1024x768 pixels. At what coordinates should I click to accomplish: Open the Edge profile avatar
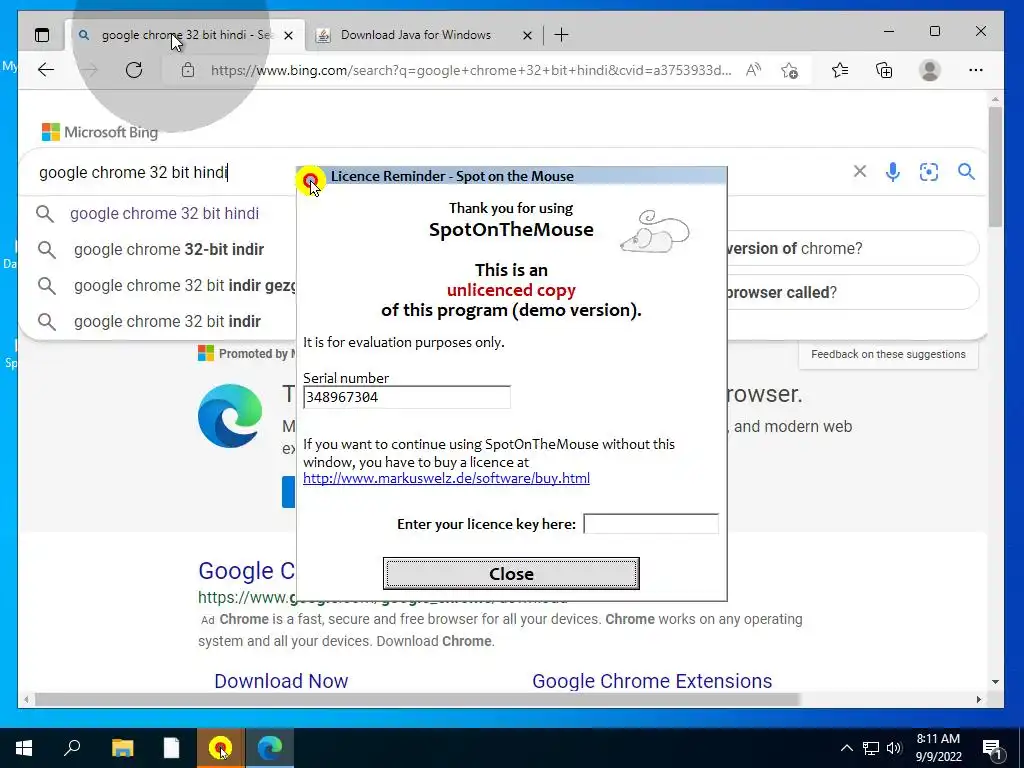pos(929,70)
